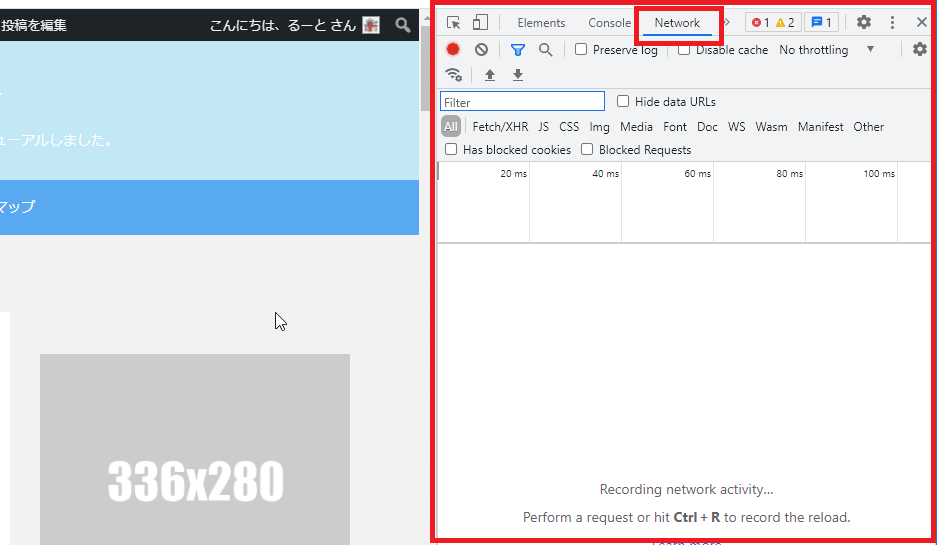Click the import HAR file upload icon
Viewport: 937px width, 545px height.
tap(490, 75)
